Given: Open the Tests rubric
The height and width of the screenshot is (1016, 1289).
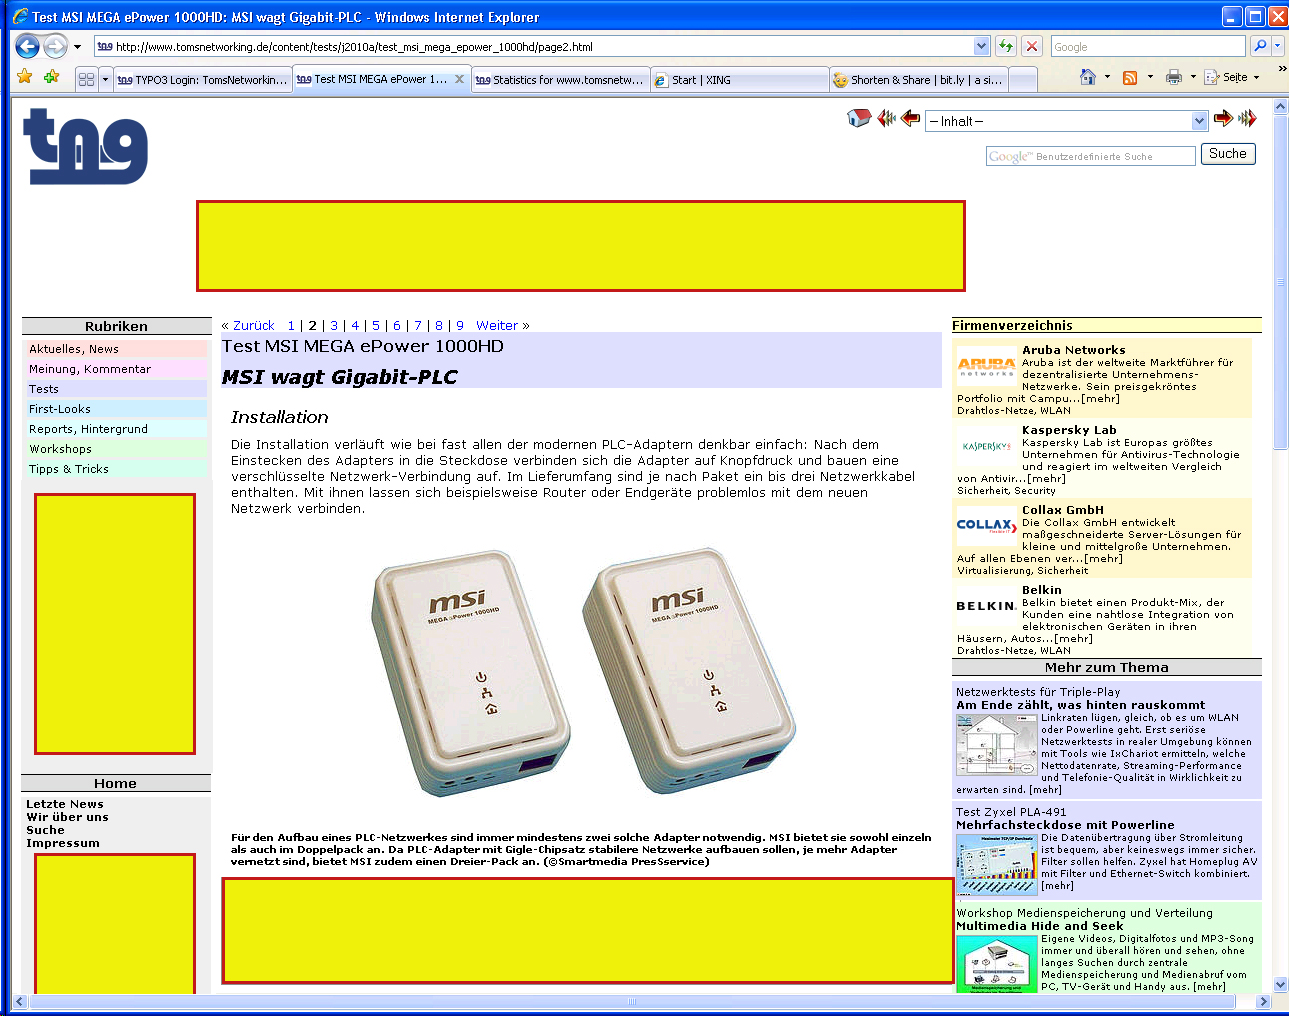Looking at the screenshot, I should pos(116,389).
